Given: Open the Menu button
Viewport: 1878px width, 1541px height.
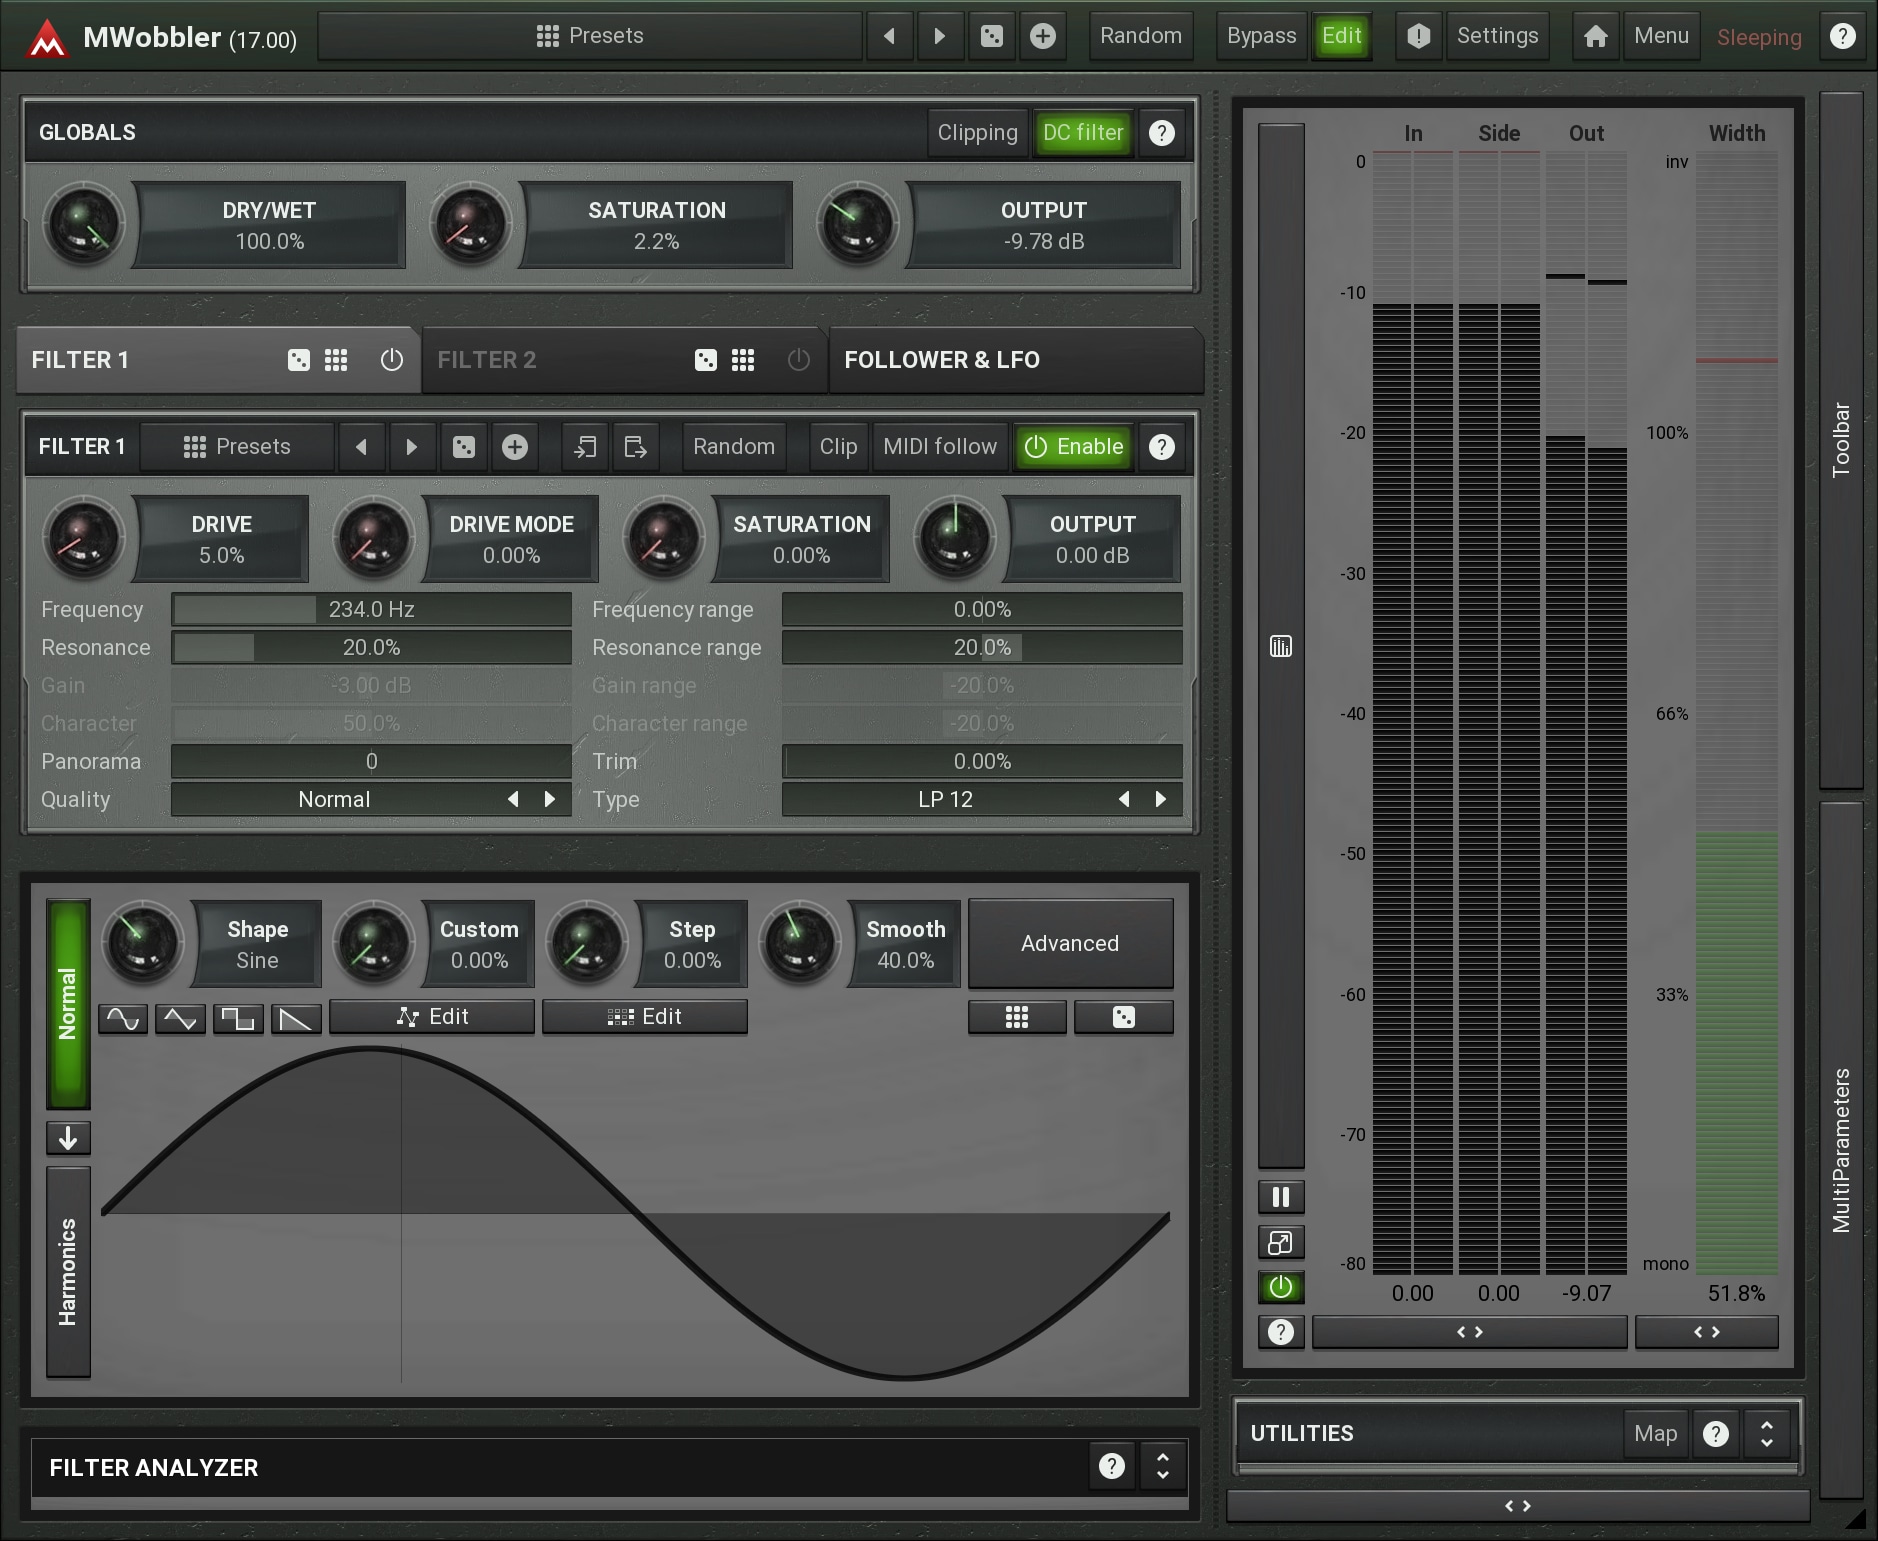Looking at the screenshot, I should (x=1660, y=37).
